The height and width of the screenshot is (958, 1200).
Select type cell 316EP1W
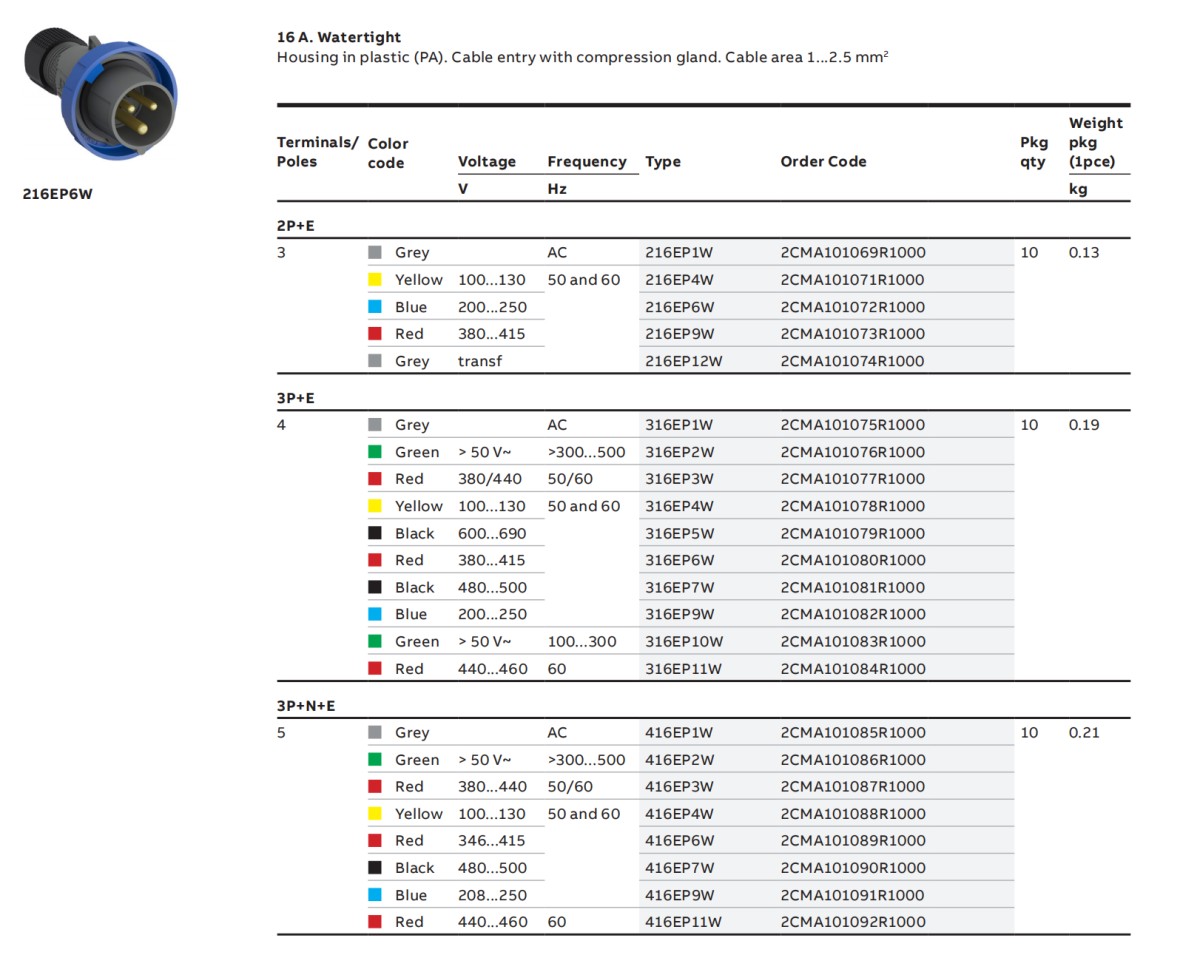click(679, 425)
